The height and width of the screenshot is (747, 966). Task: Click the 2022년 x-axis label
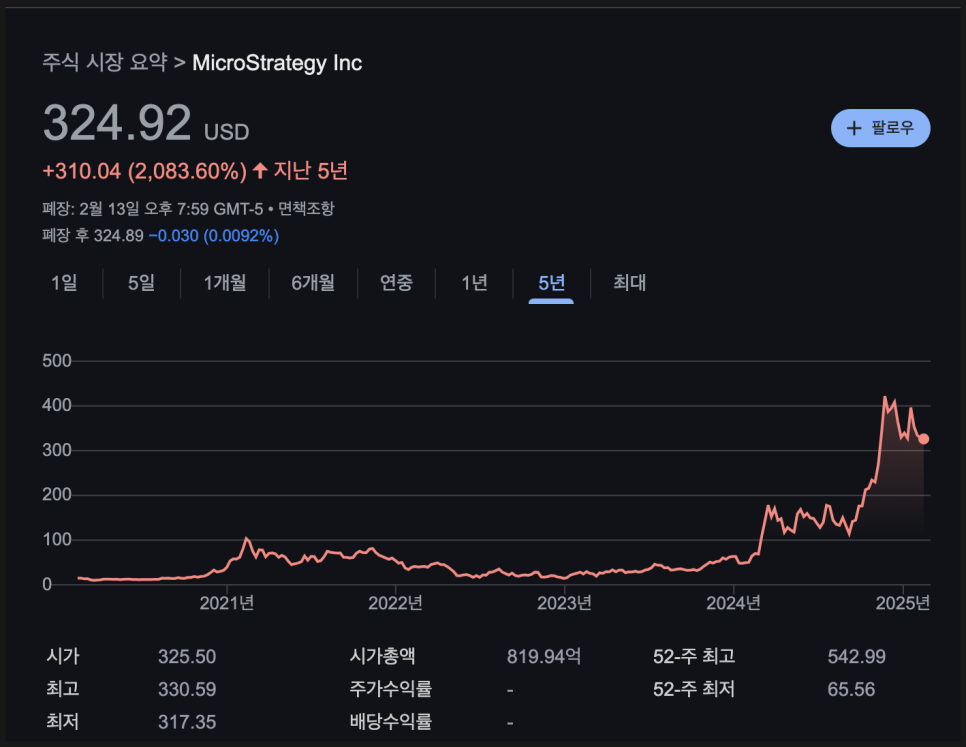click(x=396, y=603)
